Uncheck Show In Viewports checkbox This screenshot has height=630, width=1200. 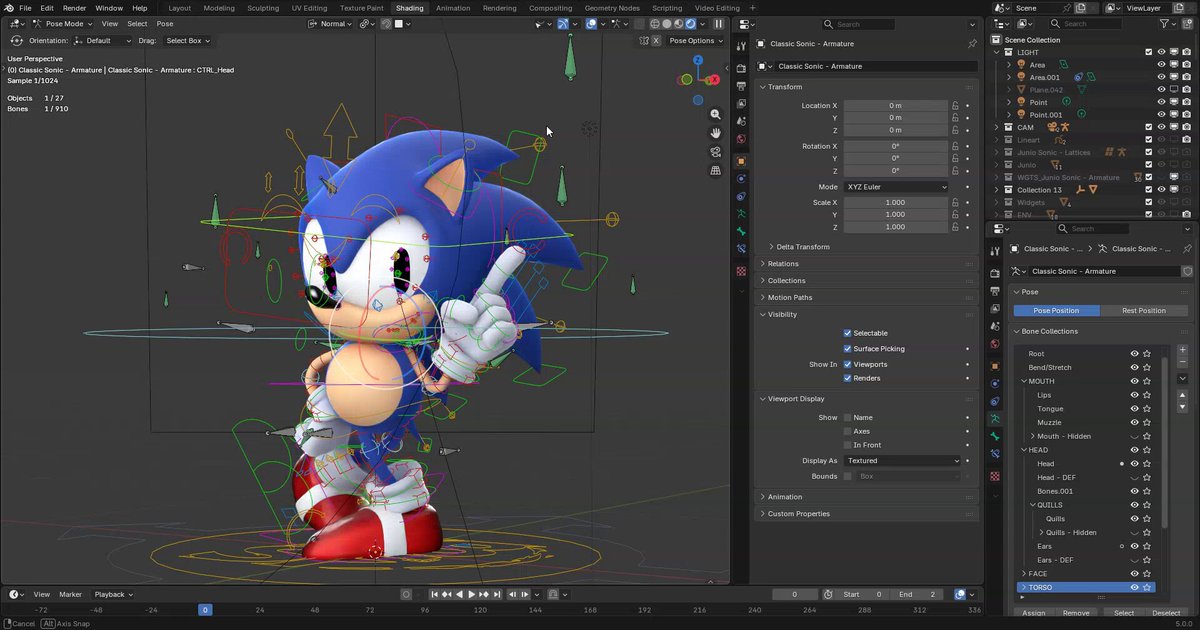[x=848, y=364]
